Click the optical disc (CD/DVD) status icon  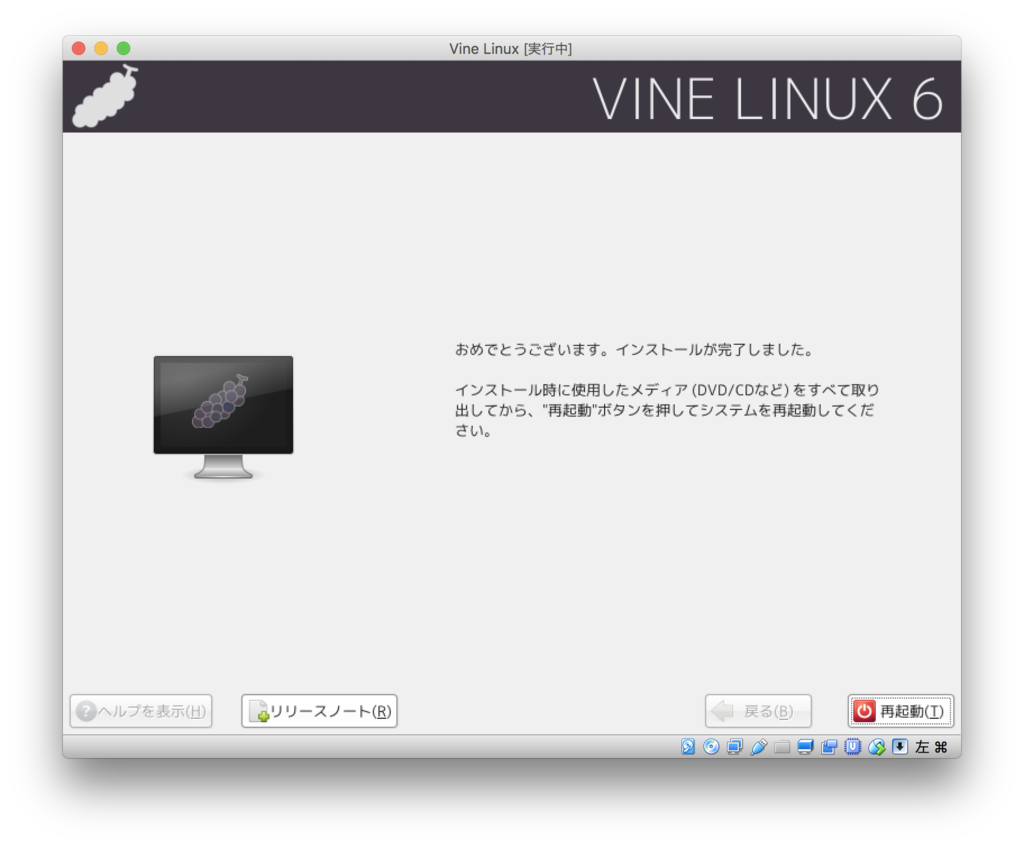[711, 747]
